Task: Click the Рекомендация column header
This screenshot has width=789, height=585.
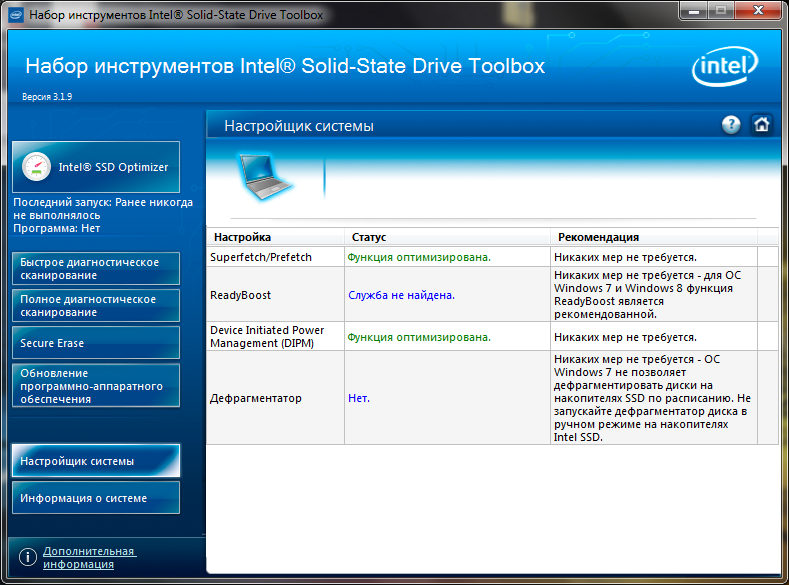Action: pyautogui.click(x=654, y=237)
